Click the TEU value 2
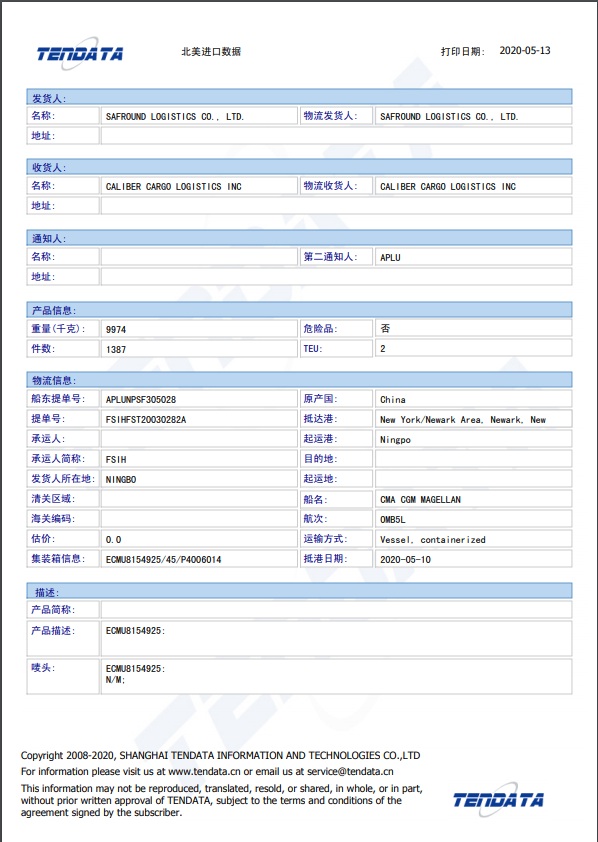Image resolution: width=598 pixels, height=842 pixels. pyautogui.click(x=383, y=349)
